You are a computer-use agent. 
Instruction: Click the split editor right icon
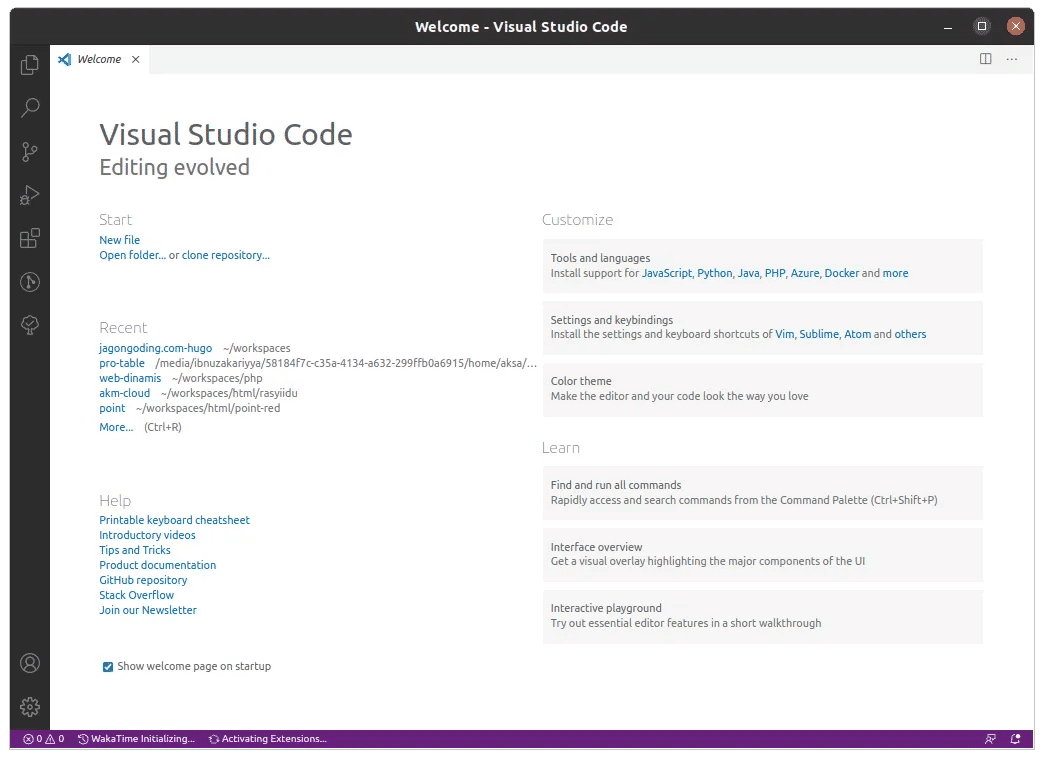(985, 59)
